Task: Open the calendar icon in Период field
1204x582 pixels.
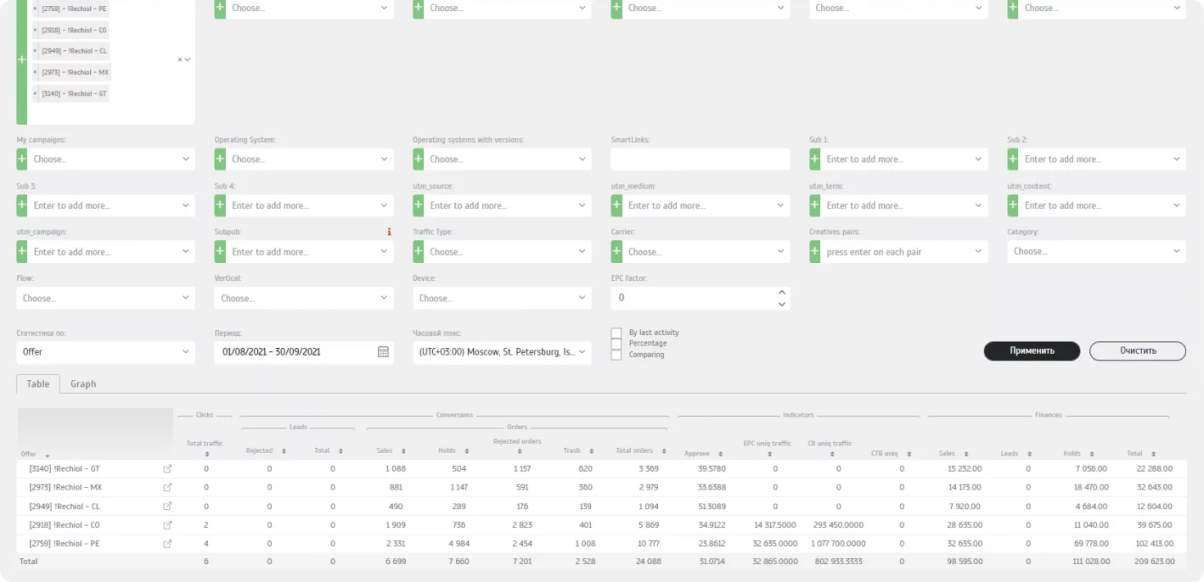Action: (x=383, y=352)
